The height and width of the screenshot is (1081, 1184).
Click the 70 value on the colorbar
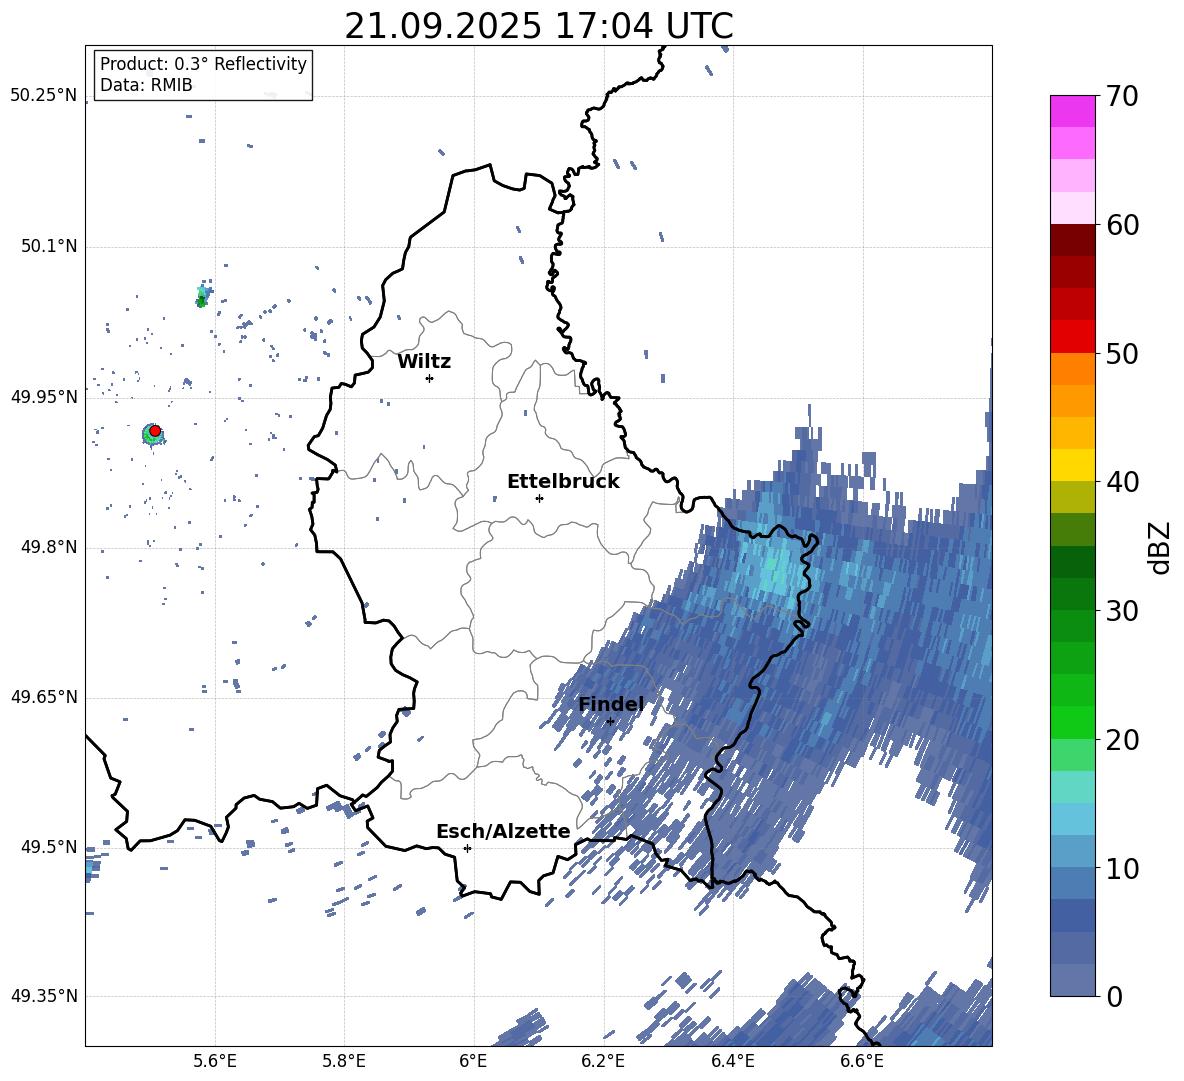(1122, 96)
